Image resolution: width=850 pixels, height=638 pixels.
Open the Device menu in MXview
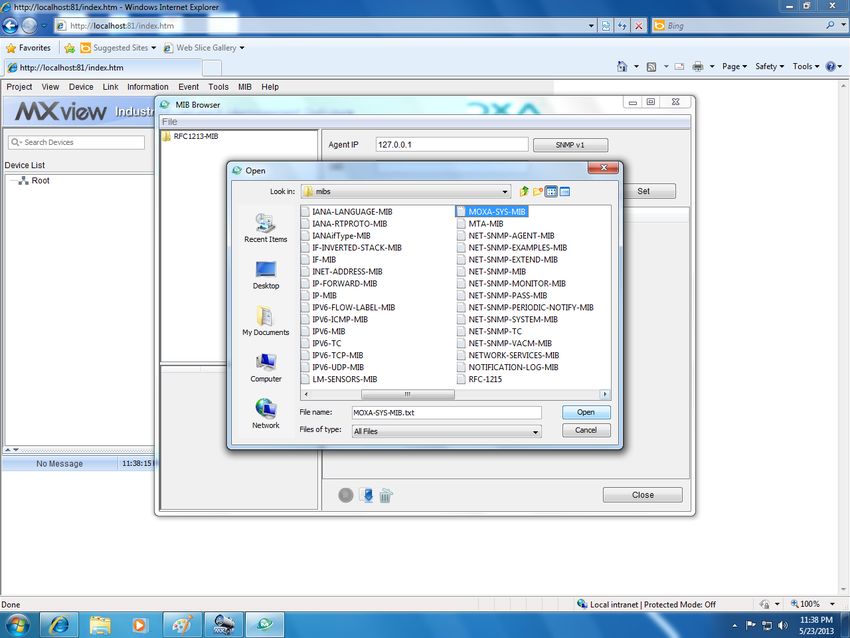tap(81, 87)
